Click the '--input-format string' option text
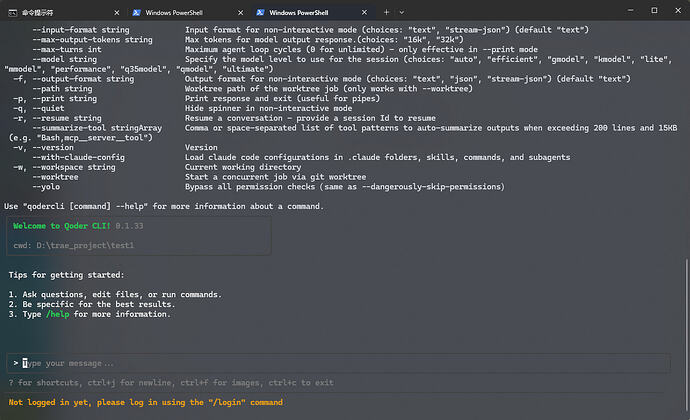The image size is (690, 420). coord(81,30)
